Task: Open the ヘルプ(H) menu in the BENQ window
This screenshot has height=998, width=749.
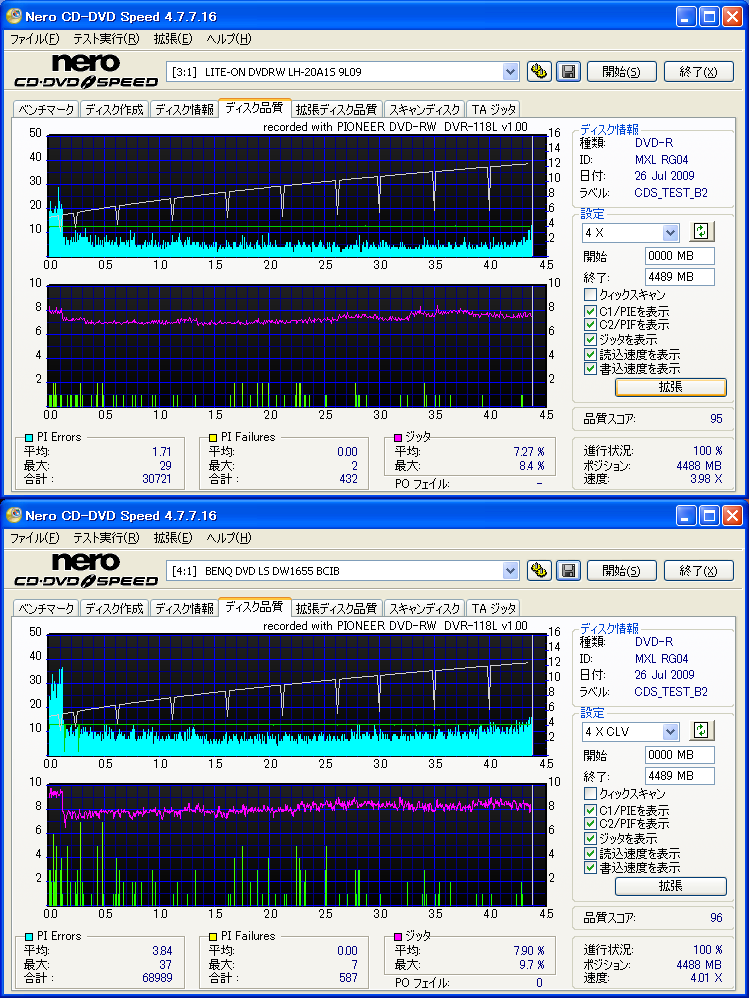Action: (228, 538)
